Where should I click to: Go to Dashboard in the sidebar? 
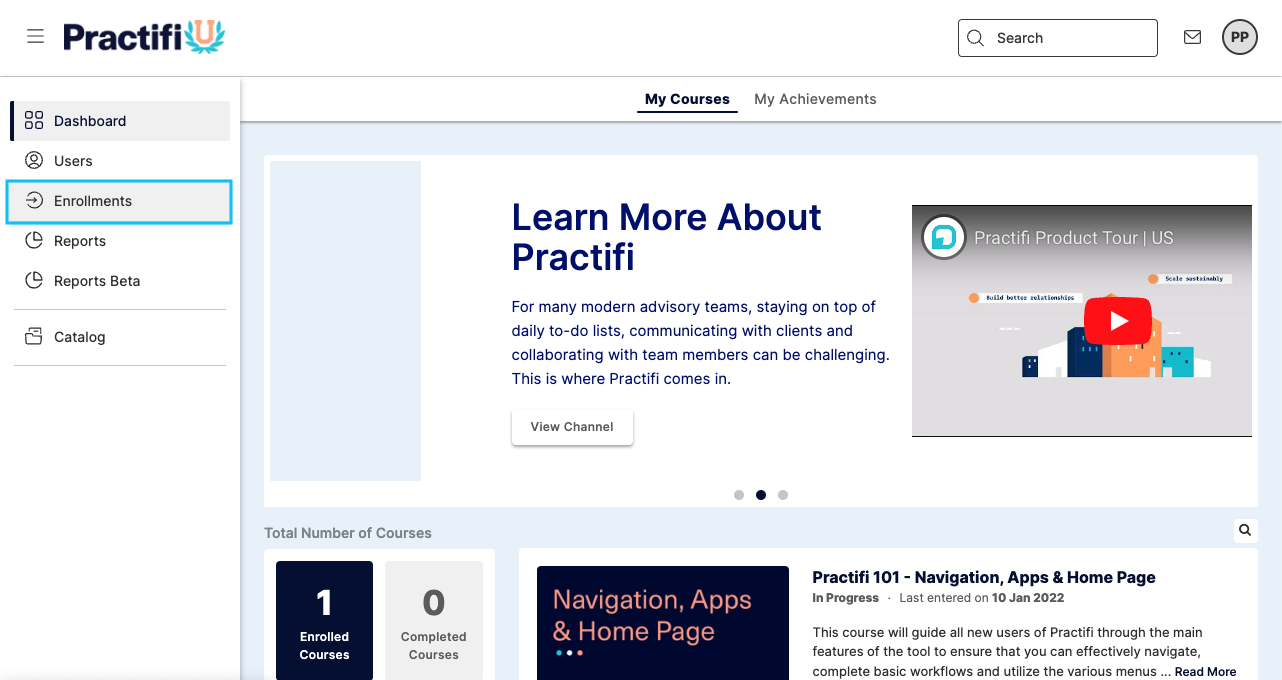(x=120, y=121)
